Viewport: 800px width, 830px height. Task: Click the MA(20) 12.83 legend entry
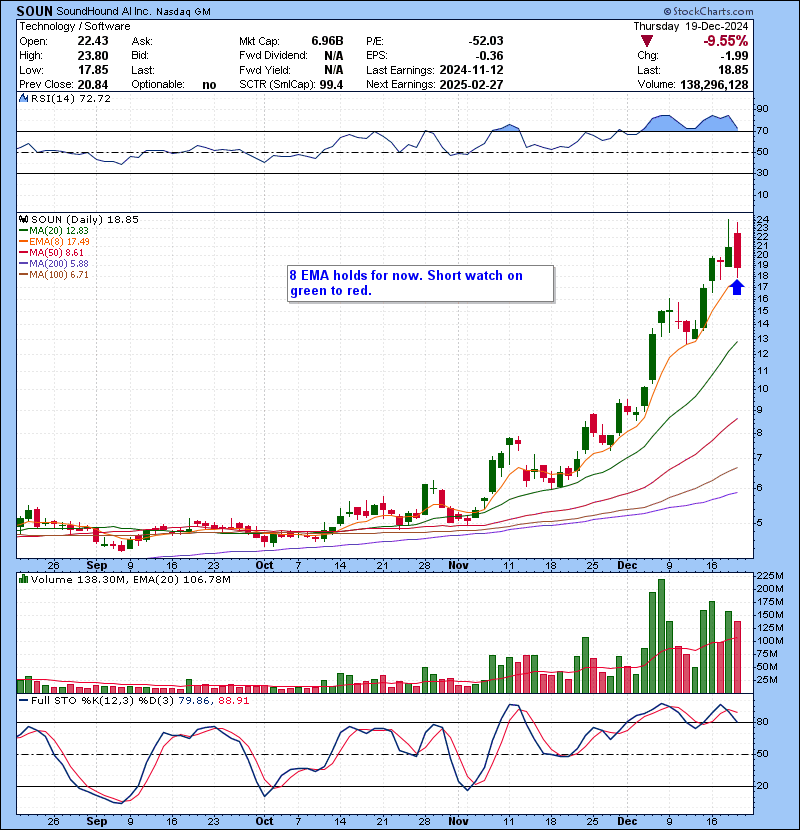(x=59, y=231)
